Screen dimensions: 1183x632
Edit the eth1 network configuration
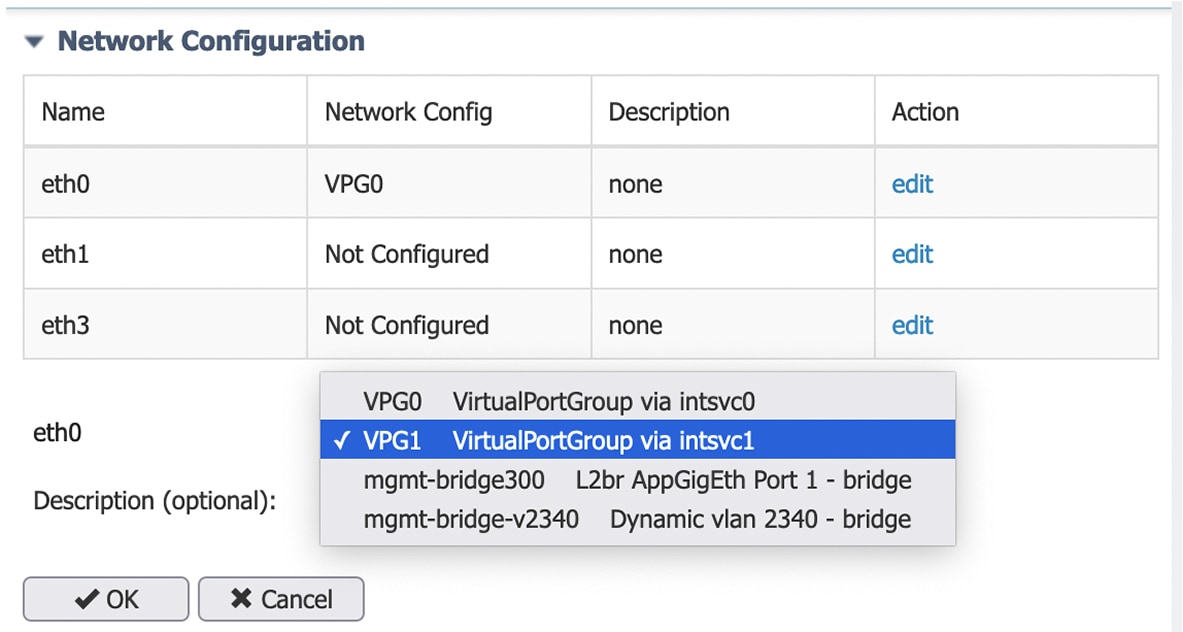[911, 254]
